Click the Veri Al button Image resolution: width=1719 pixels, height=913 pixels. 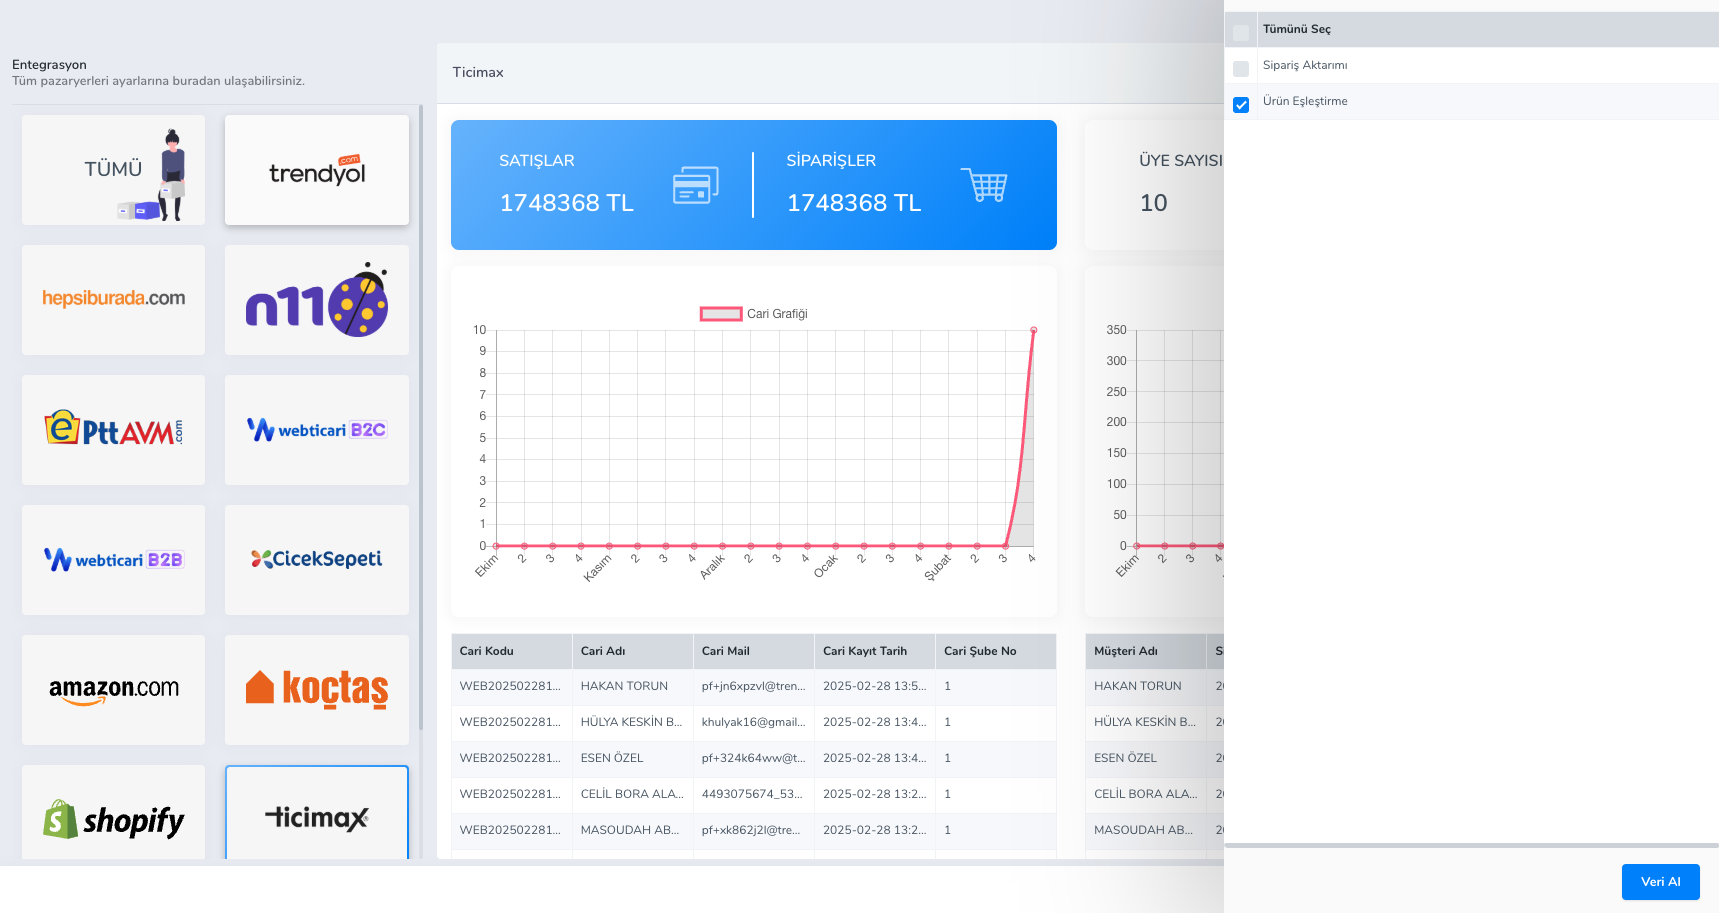coord(1660,881)
